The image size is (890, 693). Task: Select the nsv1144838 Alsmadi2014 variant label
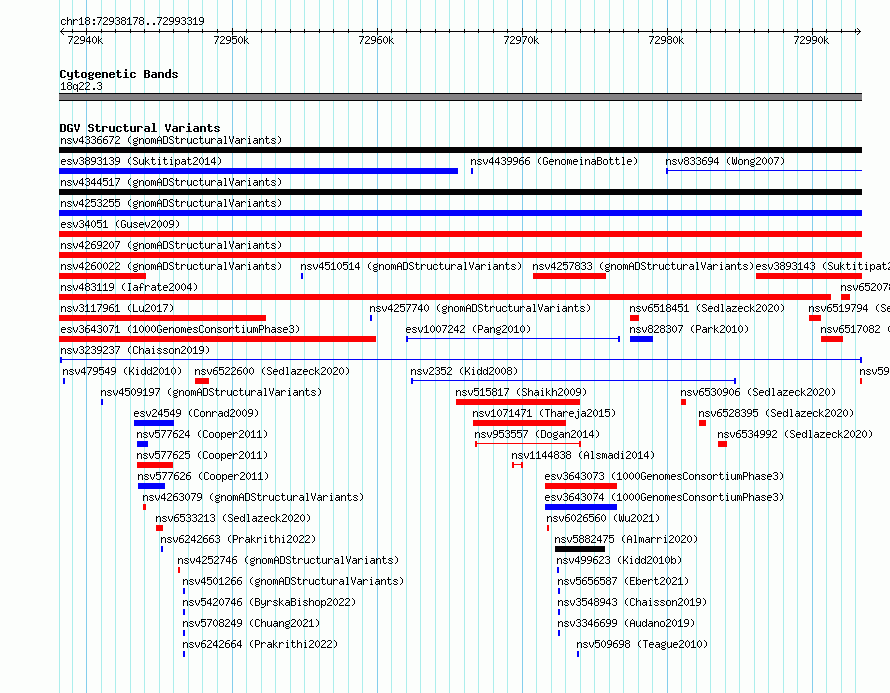pyautogui.click(x=583, y=455)
